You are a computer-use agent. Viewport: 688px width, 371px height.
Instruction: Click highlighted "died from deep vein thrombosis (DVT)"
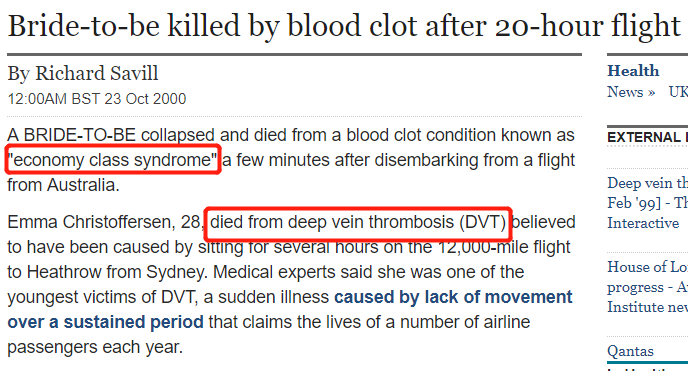[x=358, y=222]
